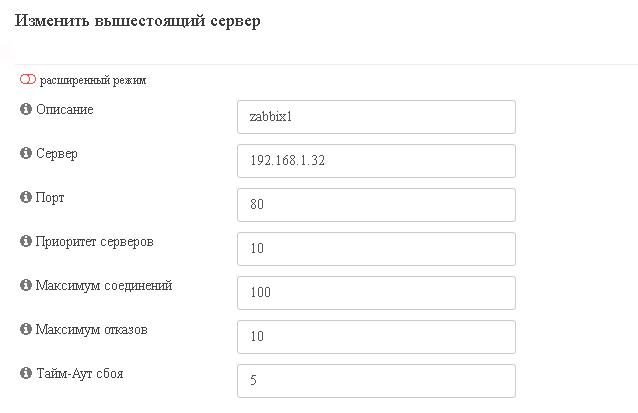
Task: Click the Изменить вышестоящий сервер heading
Action: pyautogui.click(x=138, y=20)
